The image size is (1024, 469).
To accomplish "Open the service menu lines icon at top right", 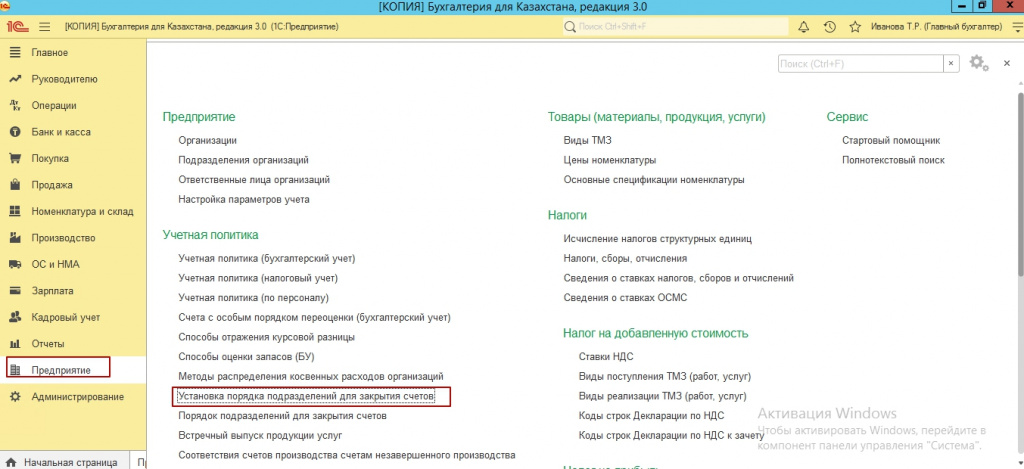I will click(1016, 27).
